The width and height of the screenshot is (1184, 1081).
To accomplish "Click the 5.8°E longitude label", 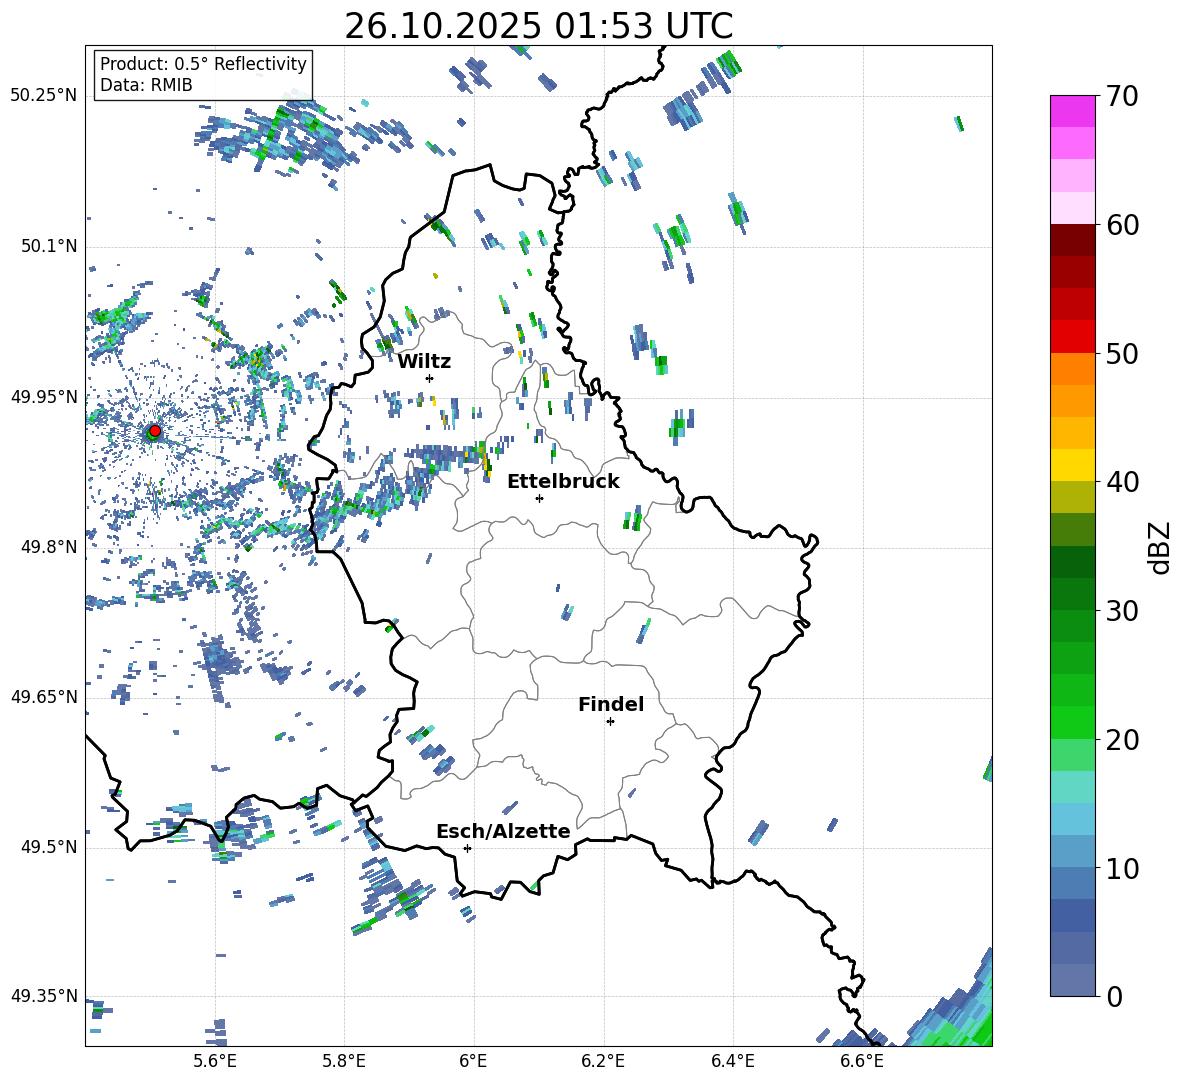I will pos(344,1061).
